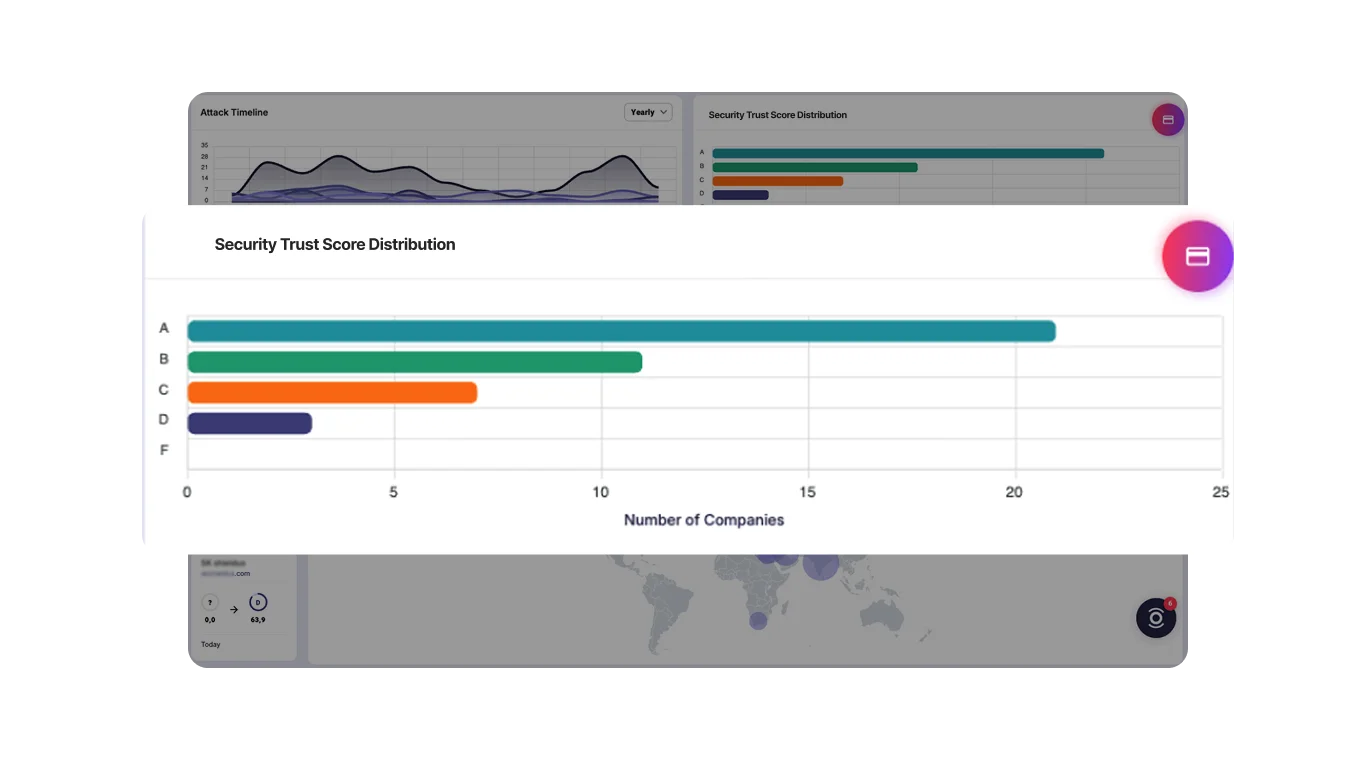Click the '25' x-axis tick label
Screen dimensions: 1350x760
tap(1220, 492)
